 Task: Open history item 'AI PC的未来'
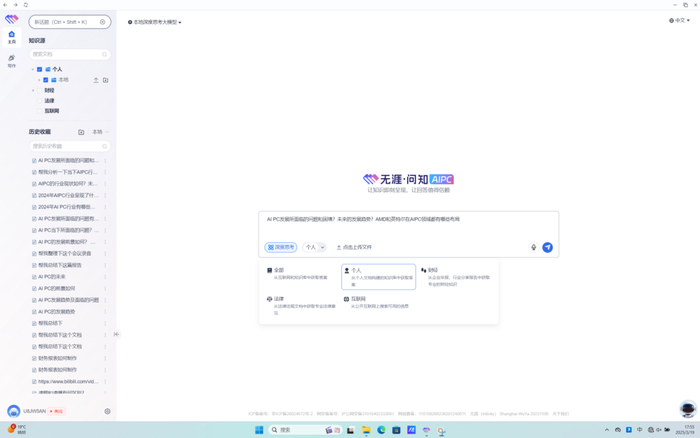pos(51,277)
